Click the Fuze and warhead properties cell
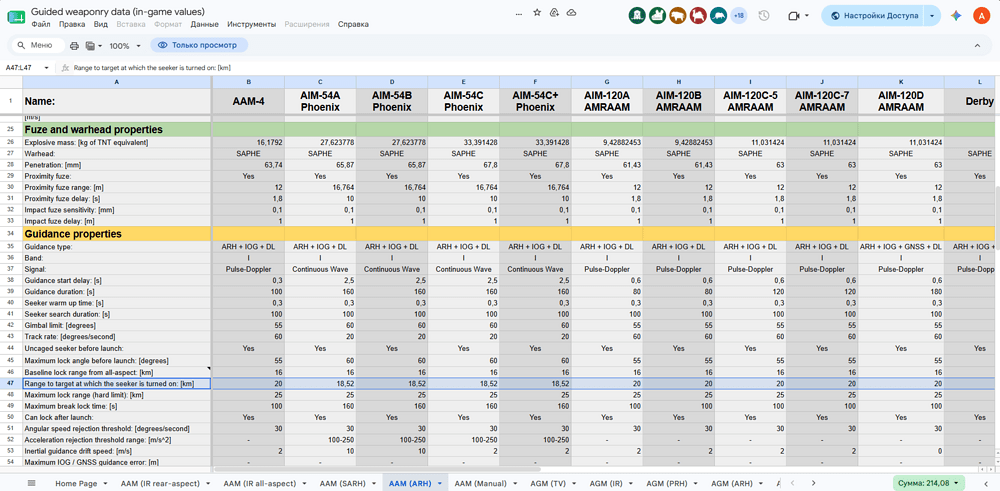This screenshot has height=491, width=1000. point(117,129)
